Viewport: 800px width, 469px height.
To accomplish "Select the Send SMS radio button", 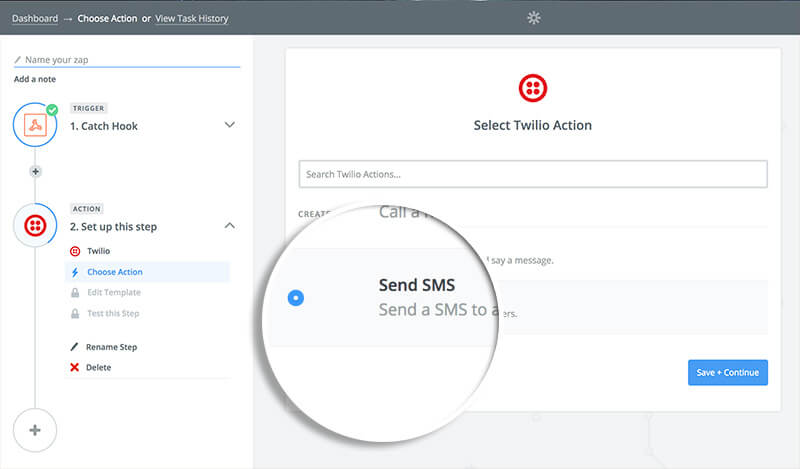I will 296,298.
